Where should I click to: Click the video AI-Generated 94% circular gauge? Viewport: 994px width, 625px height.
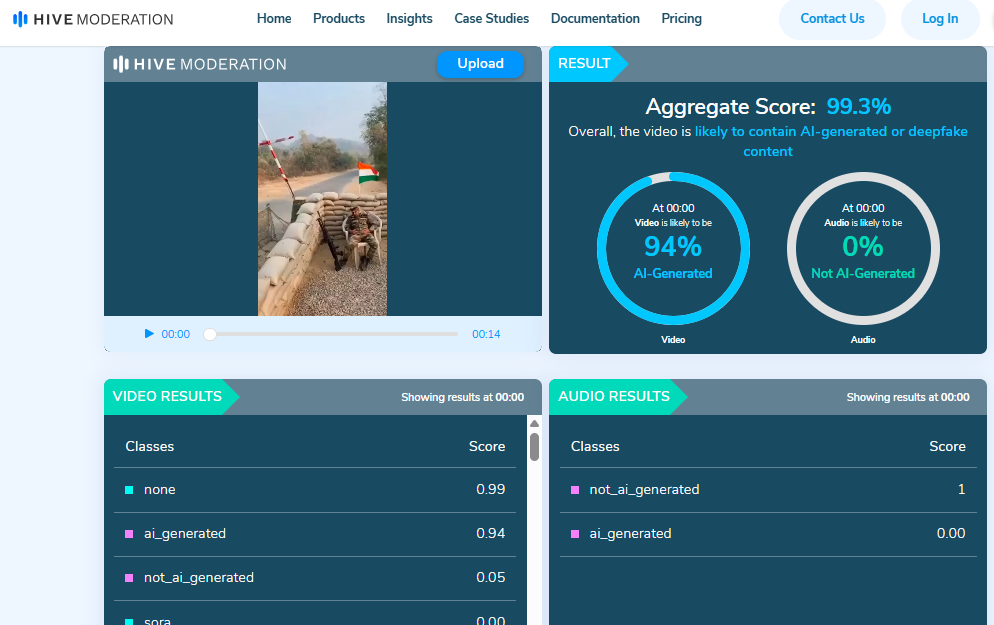pyautogui.click(x=673, y=248)
